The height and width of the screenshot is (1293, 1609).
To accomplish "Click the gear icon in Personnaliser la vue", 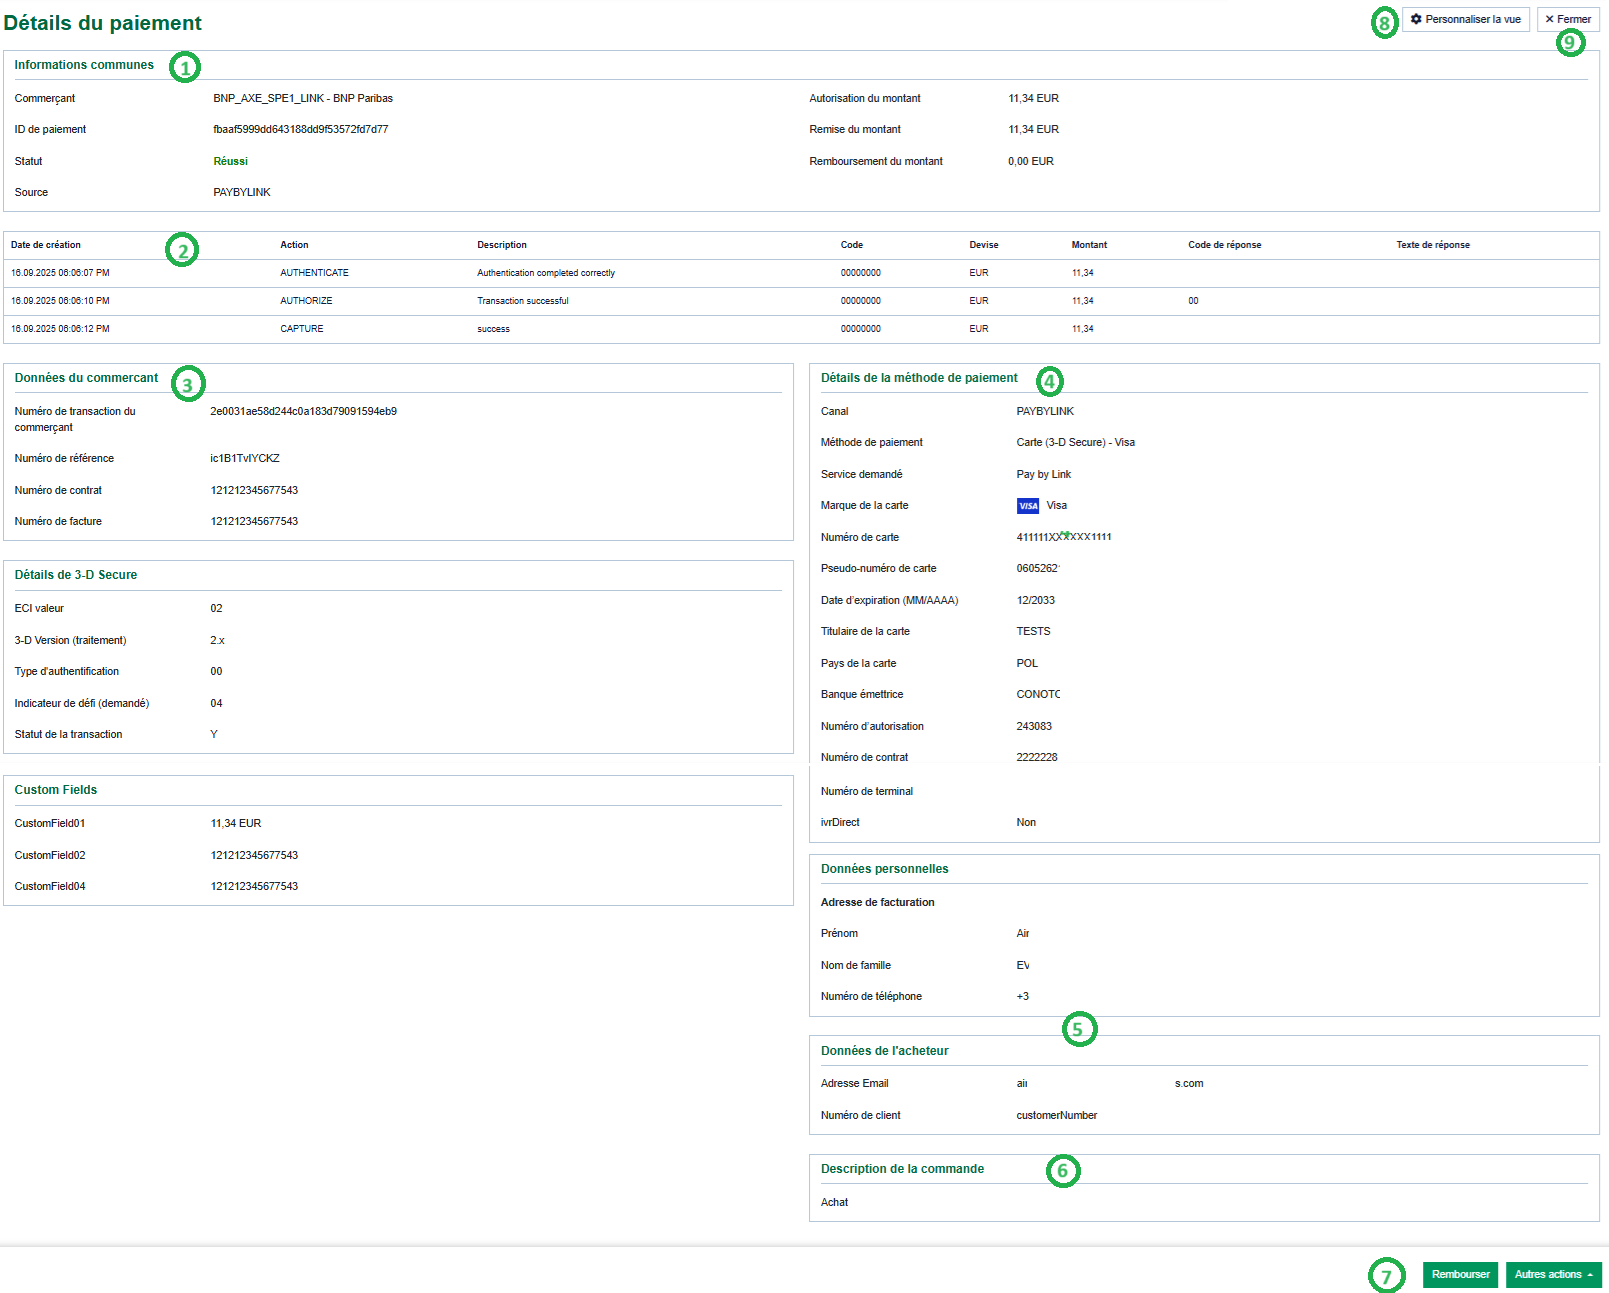I will click(x=1416, y=19).
